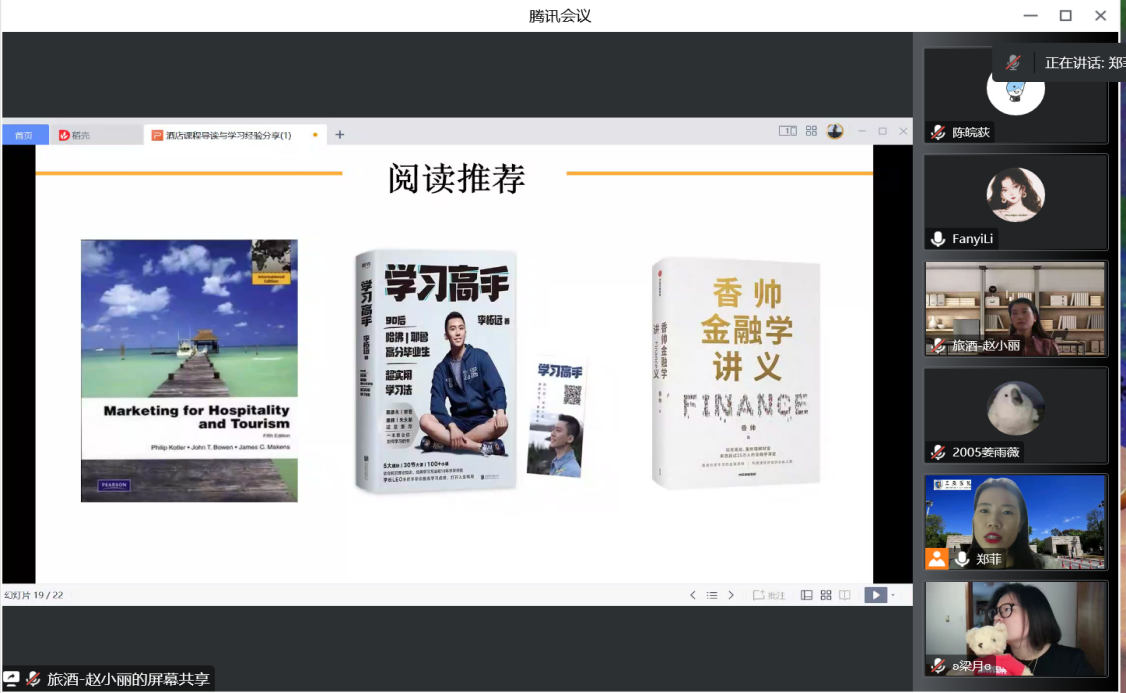Switch to reading view icon
The height and width of the screenshot is (693, 1126).
[845, 595]
